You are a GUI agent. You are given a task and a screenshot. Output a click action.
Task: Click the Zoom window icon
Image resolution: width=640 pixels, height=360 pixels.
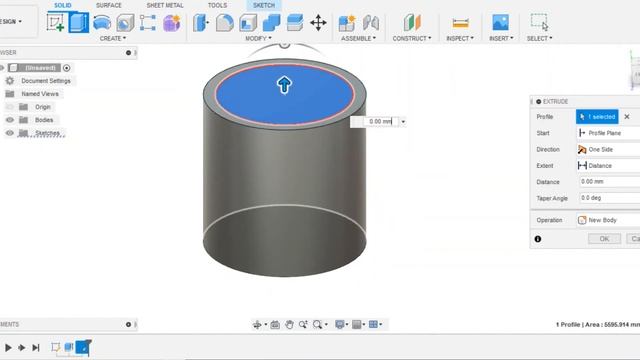click(x=303, y=324)
